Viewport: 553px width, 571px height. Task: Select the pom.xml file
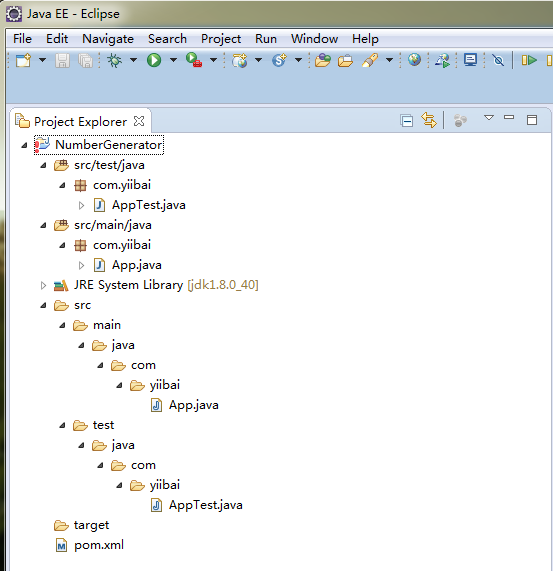[99, 545]
